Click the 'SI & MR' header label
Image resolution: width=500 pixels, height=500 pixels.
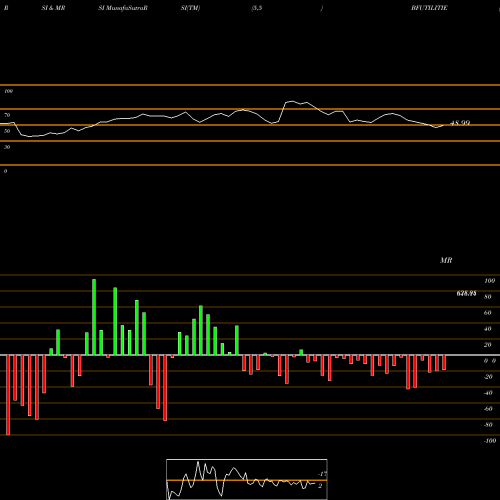53,8
